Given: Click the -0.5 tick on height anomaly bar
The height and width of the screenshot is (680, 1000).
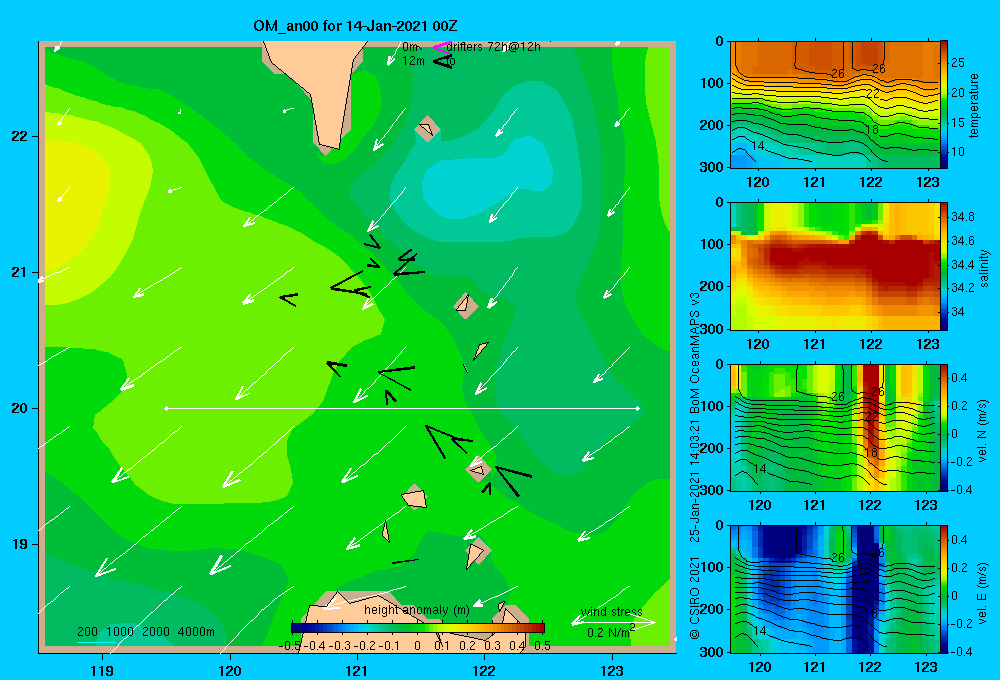Looking at the screenshot, I should [290, 646].
